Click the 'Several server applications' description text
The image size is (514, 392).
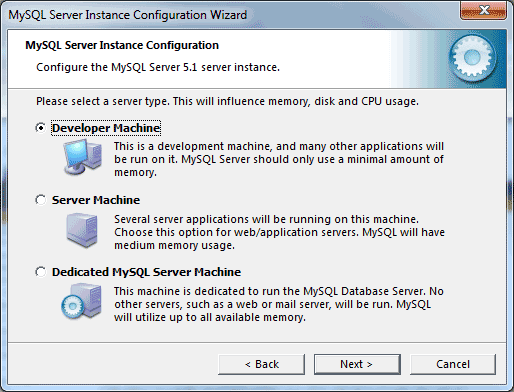[279, 232]
